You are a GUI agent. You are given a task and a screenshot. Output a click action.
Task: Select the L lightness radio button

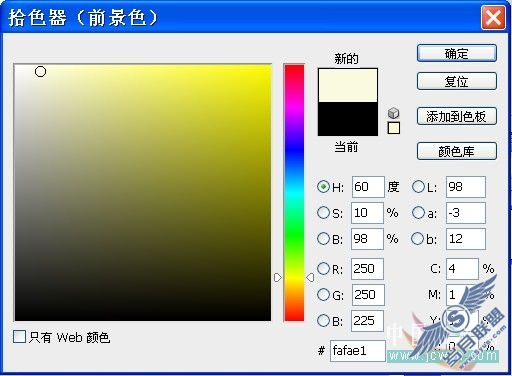click(x=418, y=187)
